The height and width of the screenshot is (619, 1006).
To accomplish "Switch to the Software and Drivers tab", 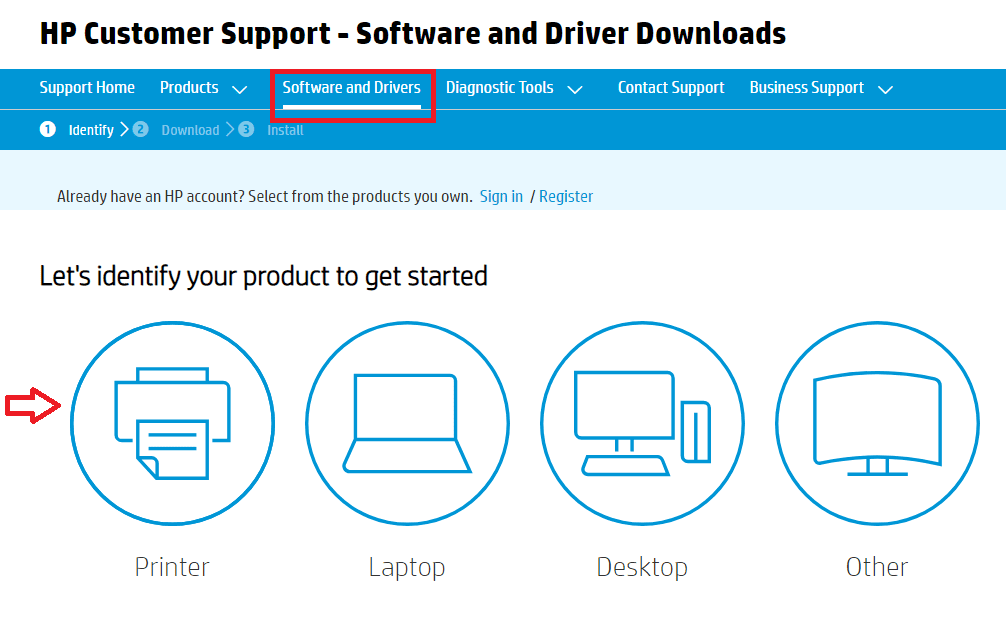I will pyautogui.click(x=351, y=88).
